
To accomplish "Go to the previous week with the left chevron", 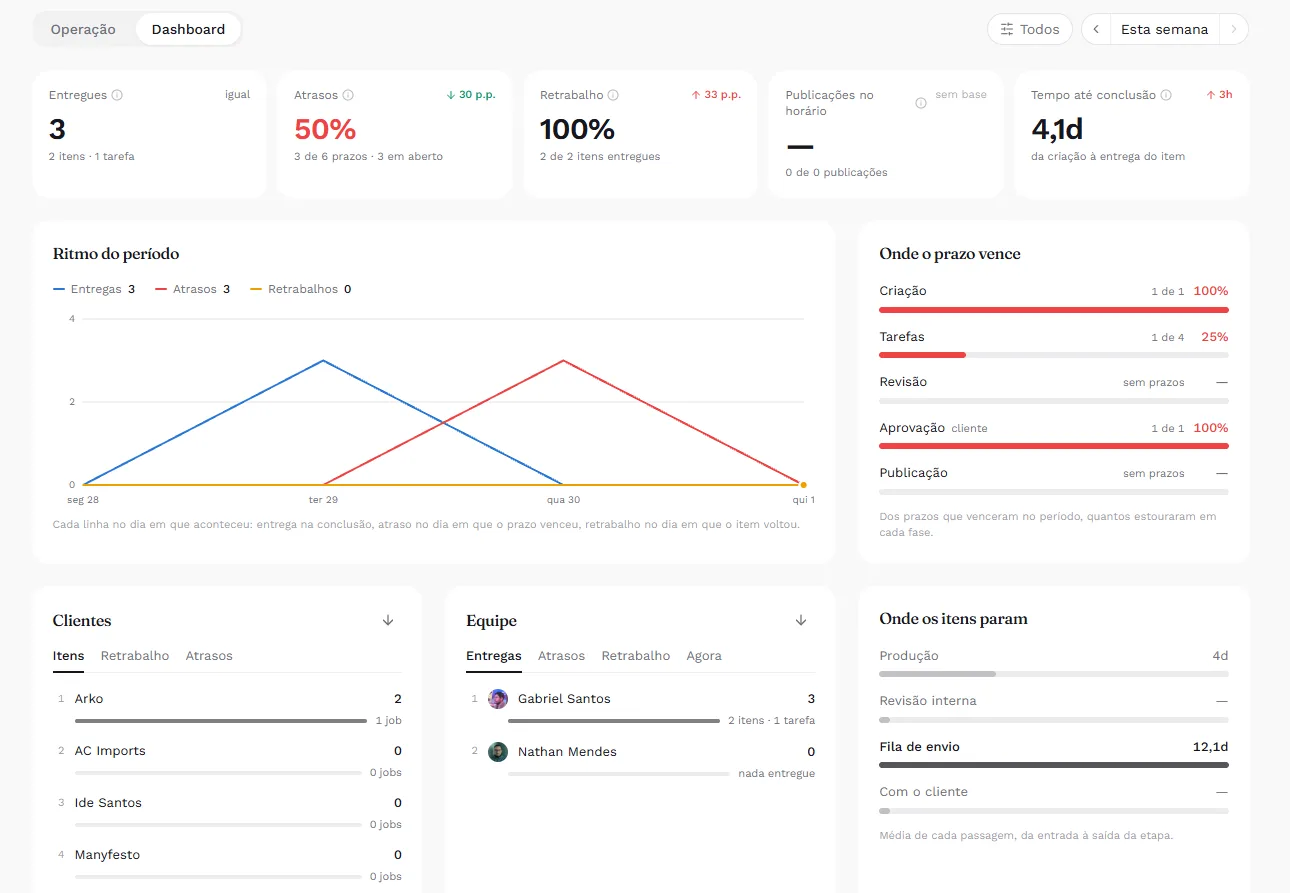I will [x=1096, y=29].
